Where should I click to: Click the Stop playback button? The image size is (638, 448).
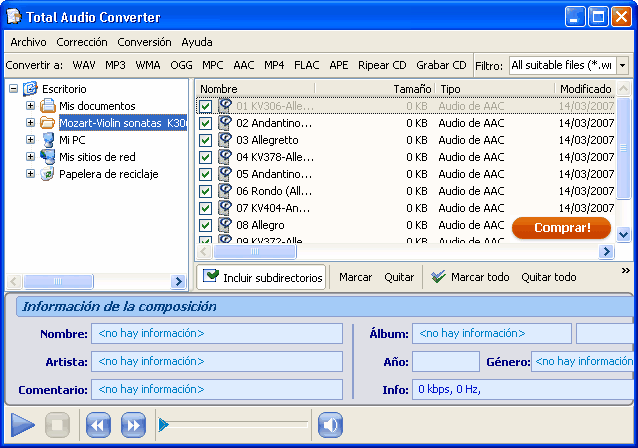(57, 425)
